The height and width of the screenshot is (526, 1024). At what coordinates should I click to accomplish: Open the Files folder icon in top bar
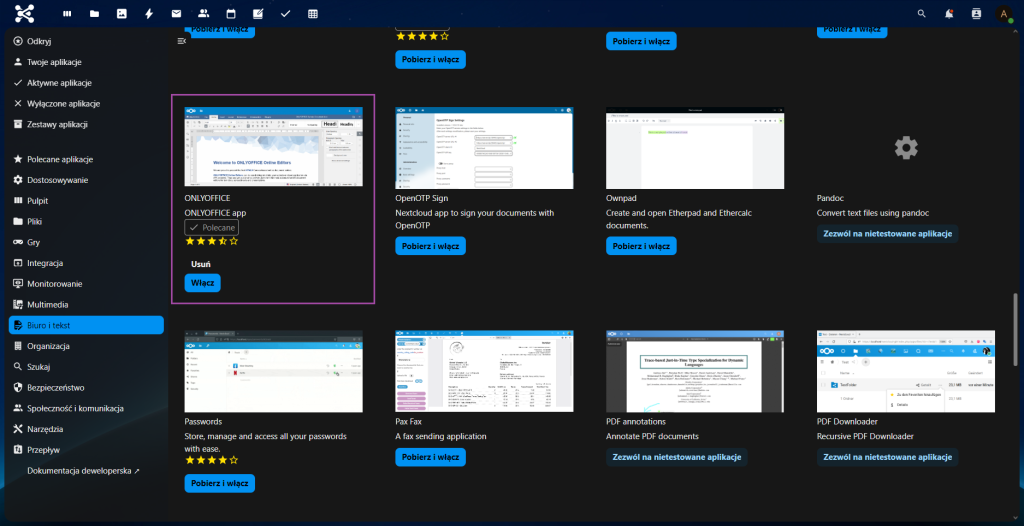(94, 14)
